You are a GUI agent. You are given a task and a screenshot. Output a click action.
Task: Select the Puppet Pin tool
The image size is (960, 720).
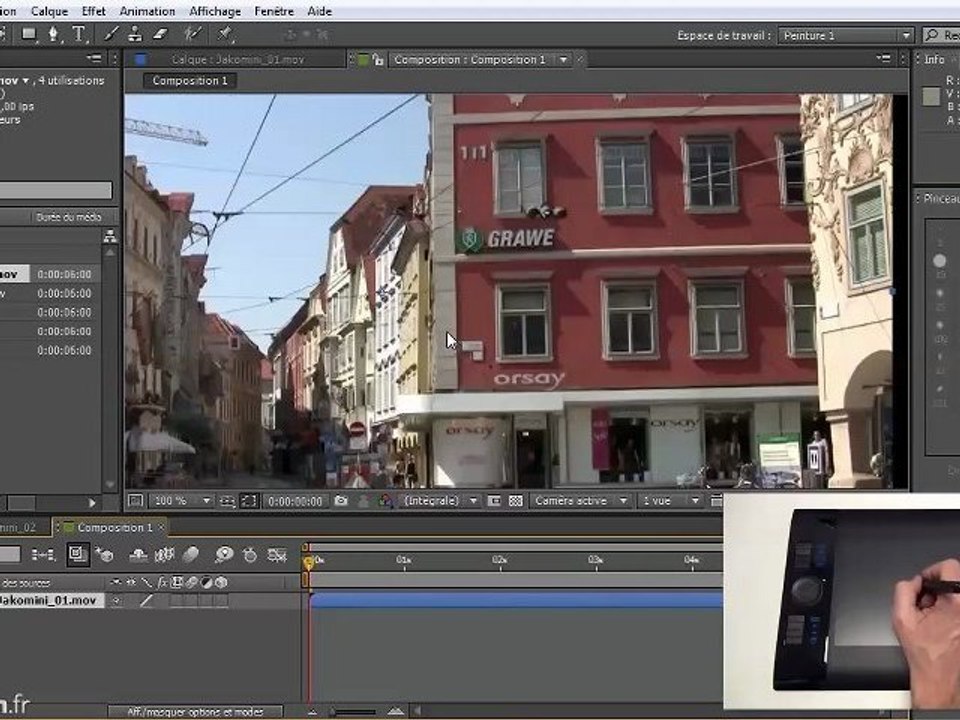click(x=226, y=34)
